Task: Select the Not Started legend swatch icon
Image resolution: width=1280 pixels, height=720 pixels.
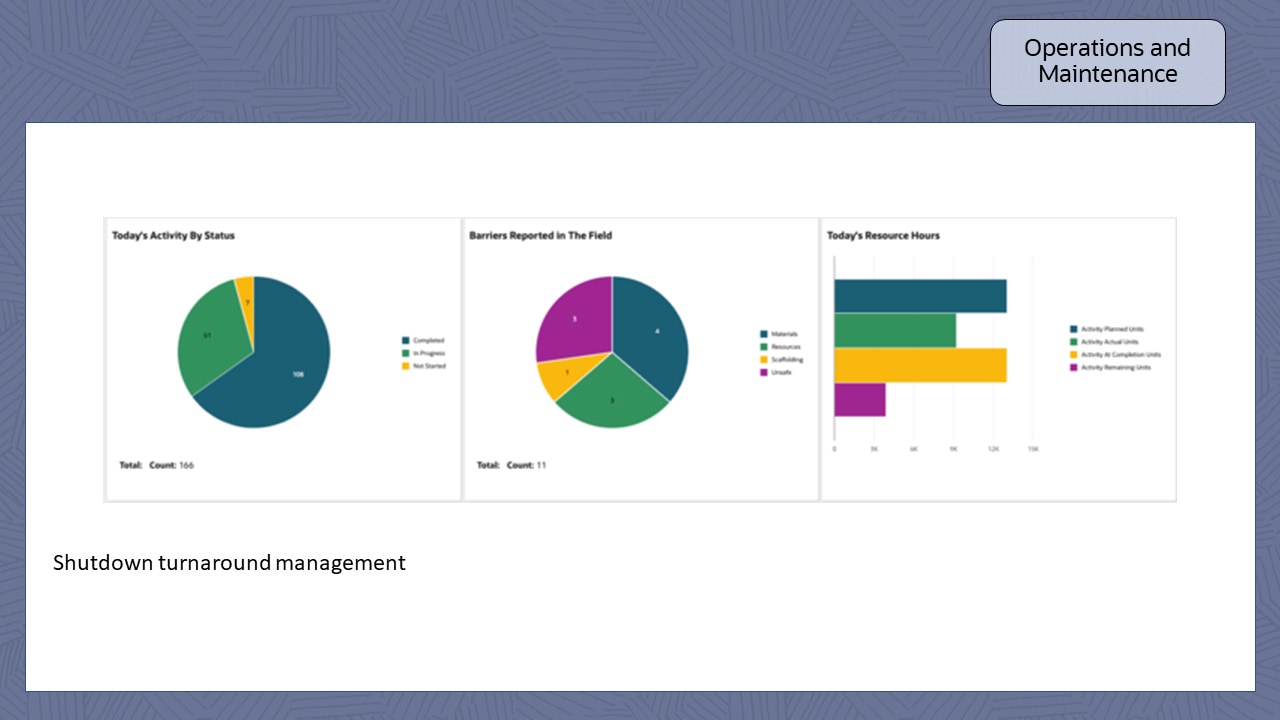Action: (x=404, y=366)
